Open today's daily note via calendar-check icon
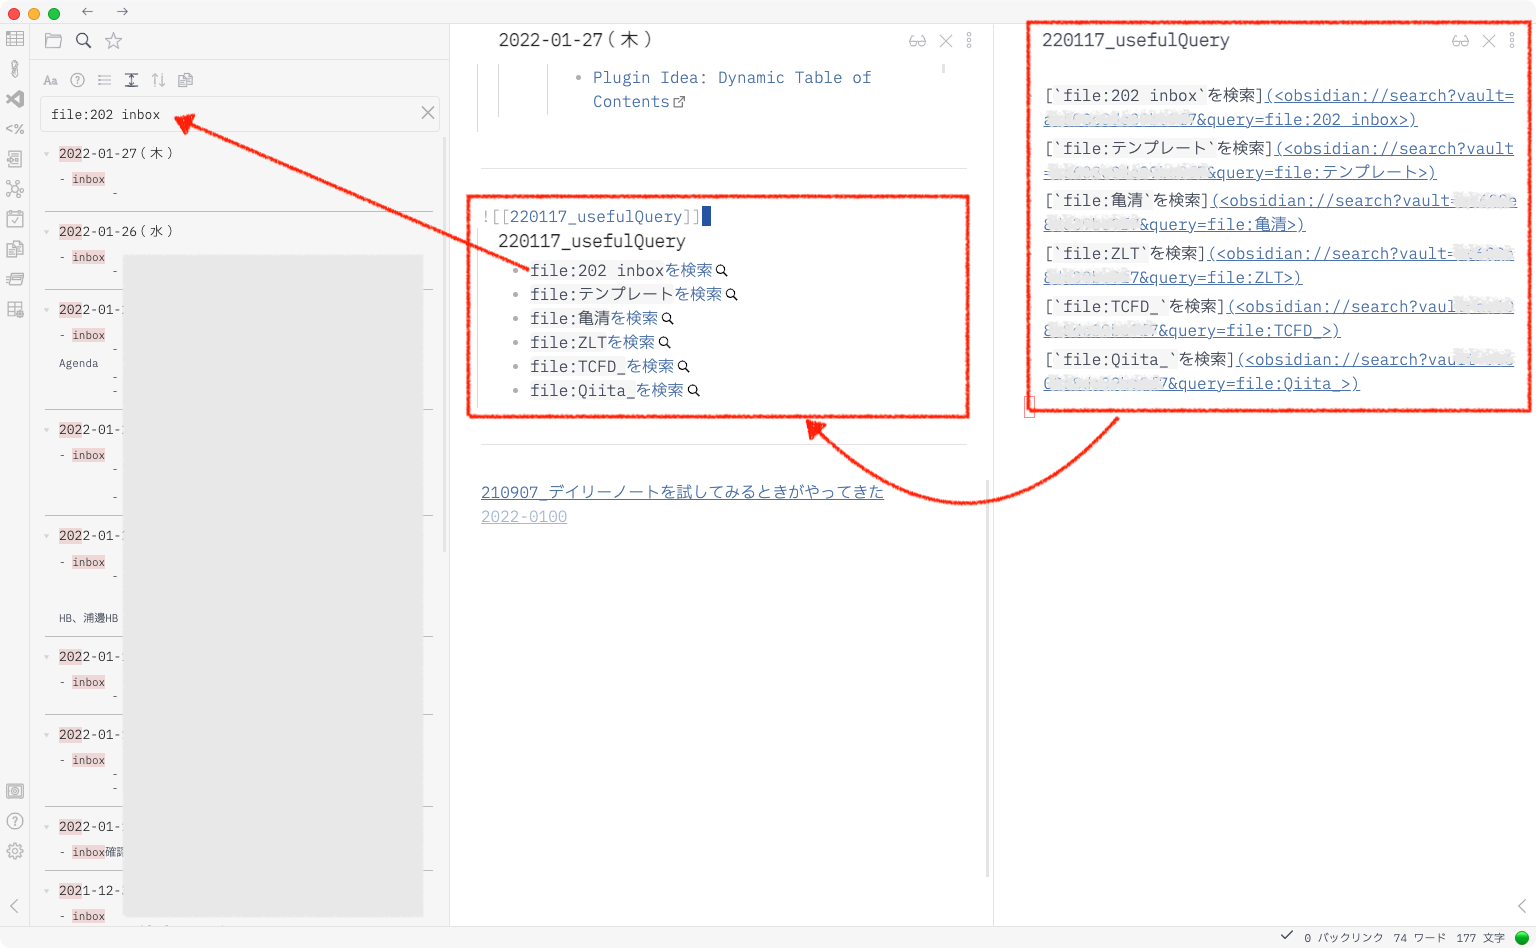1536x948 pixels. click(x=15, y=219)
